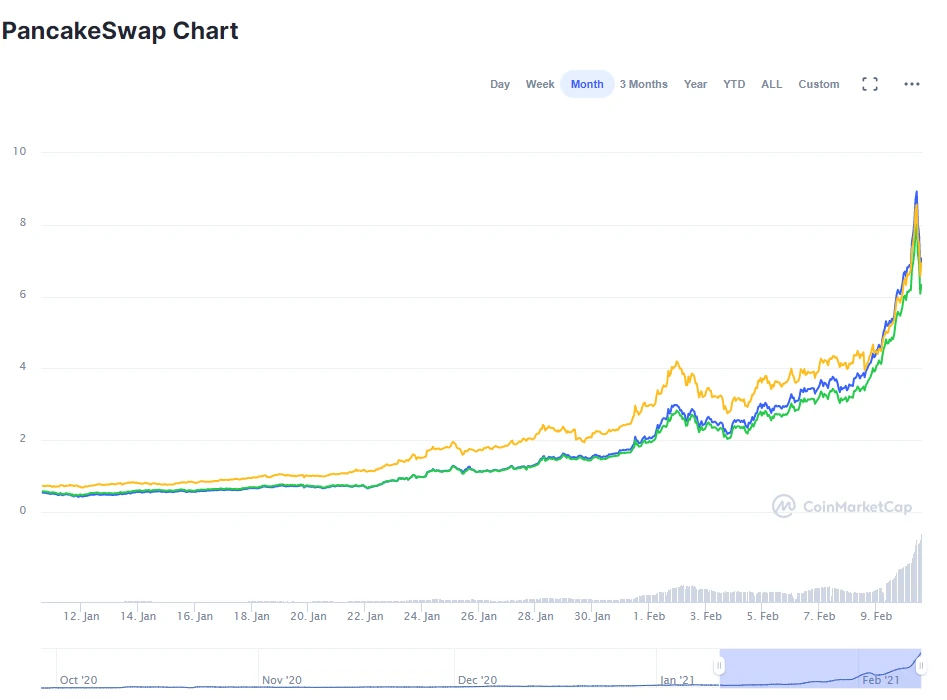Screen dimensions: 947x700
Task: Click the 24. Jan axis label
Action: click(x=422, y=616)
